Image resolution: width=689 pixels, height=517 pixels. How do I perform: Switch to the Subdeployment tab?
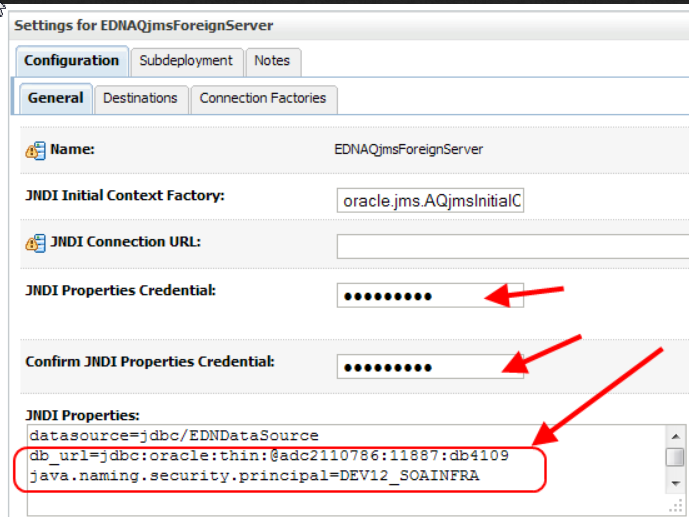coord(186,61)
